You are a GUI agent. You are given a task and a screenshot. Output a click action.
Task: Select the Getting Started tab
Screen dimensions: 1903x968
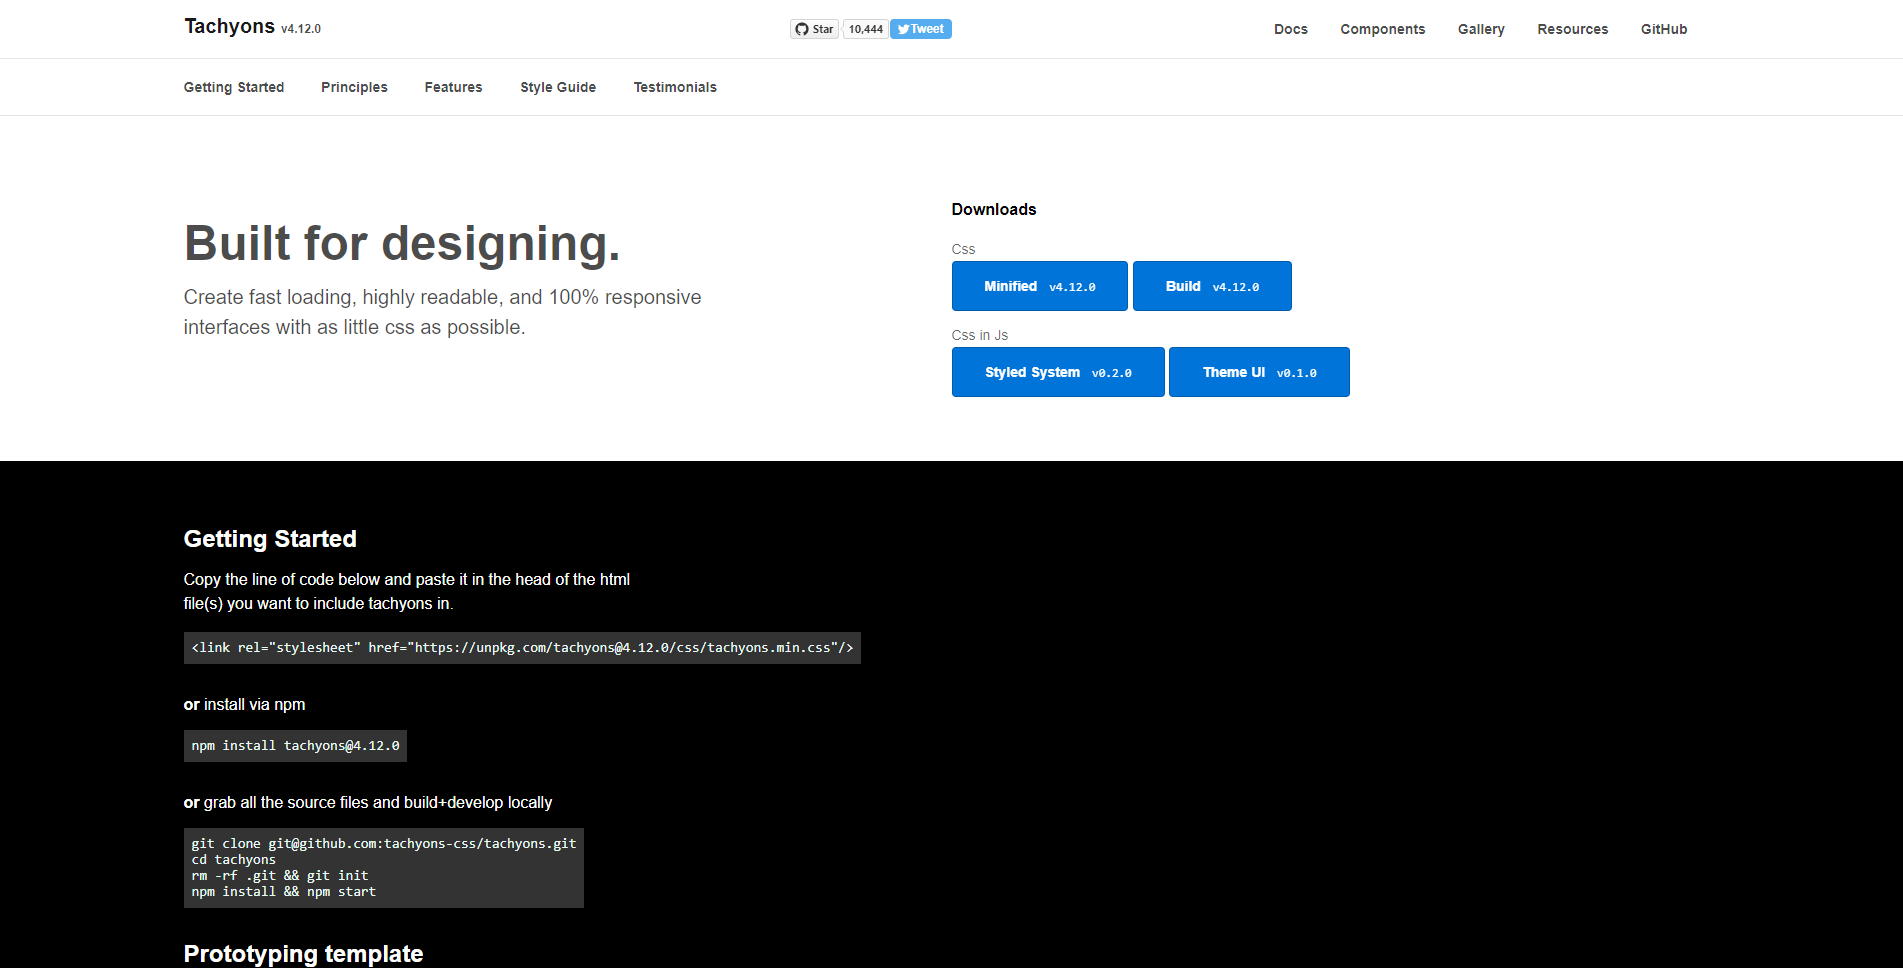tap(234, 87)
